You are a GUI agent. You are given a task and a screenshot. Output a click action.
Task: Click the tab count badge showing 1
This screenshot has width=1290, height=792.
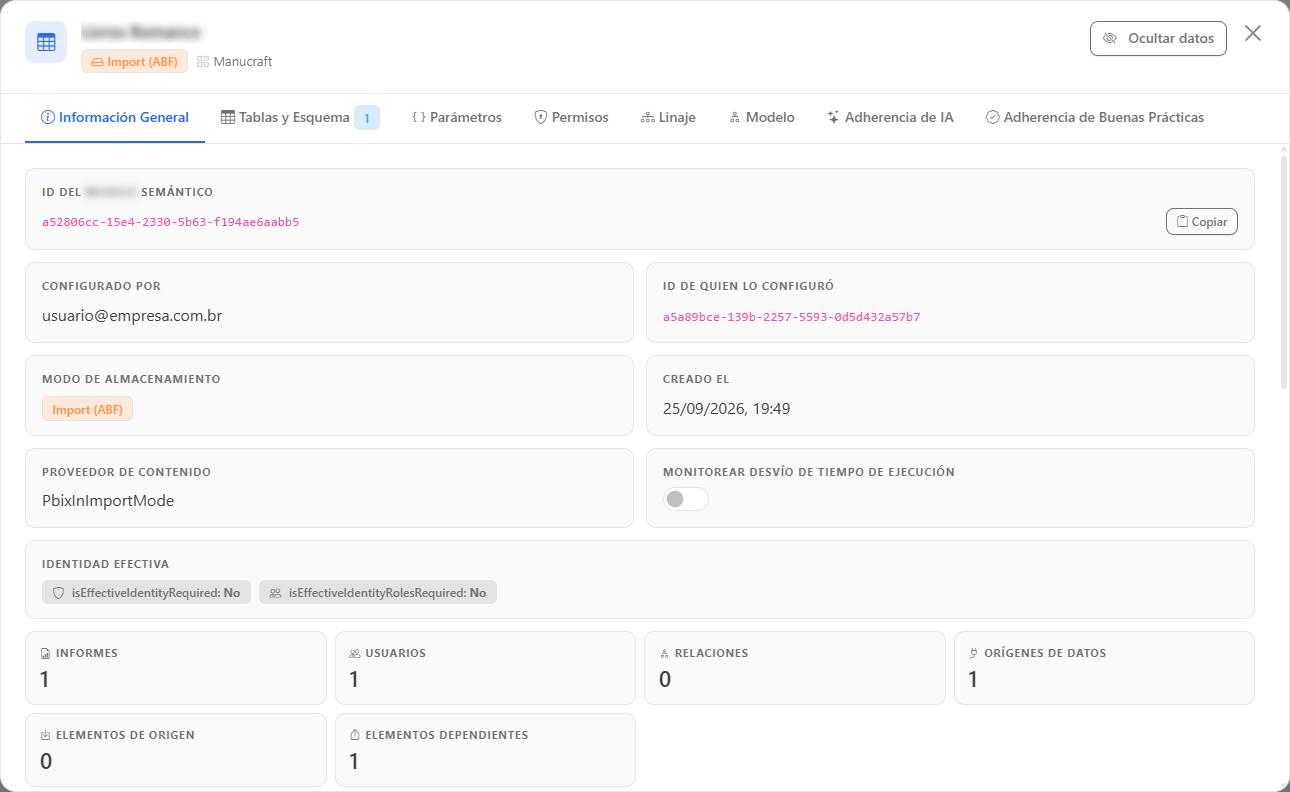coord(367,118)
